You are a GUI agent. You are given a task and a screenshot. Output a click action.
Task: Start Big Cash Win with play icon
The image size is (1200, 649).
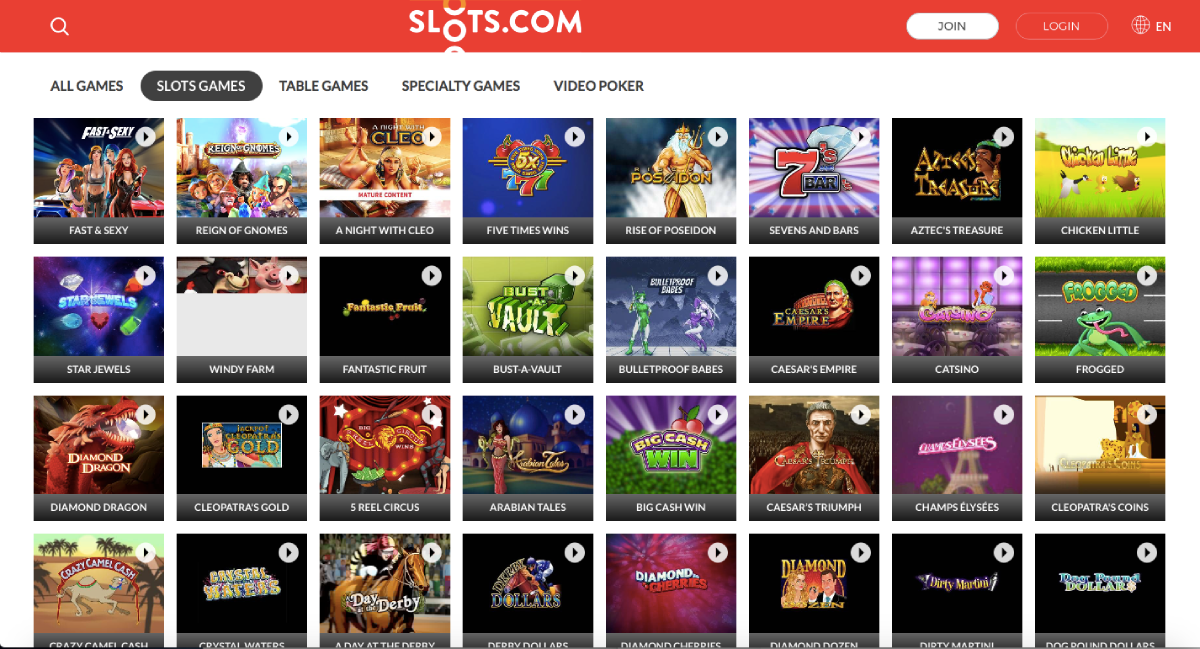(x=718, y=414)
